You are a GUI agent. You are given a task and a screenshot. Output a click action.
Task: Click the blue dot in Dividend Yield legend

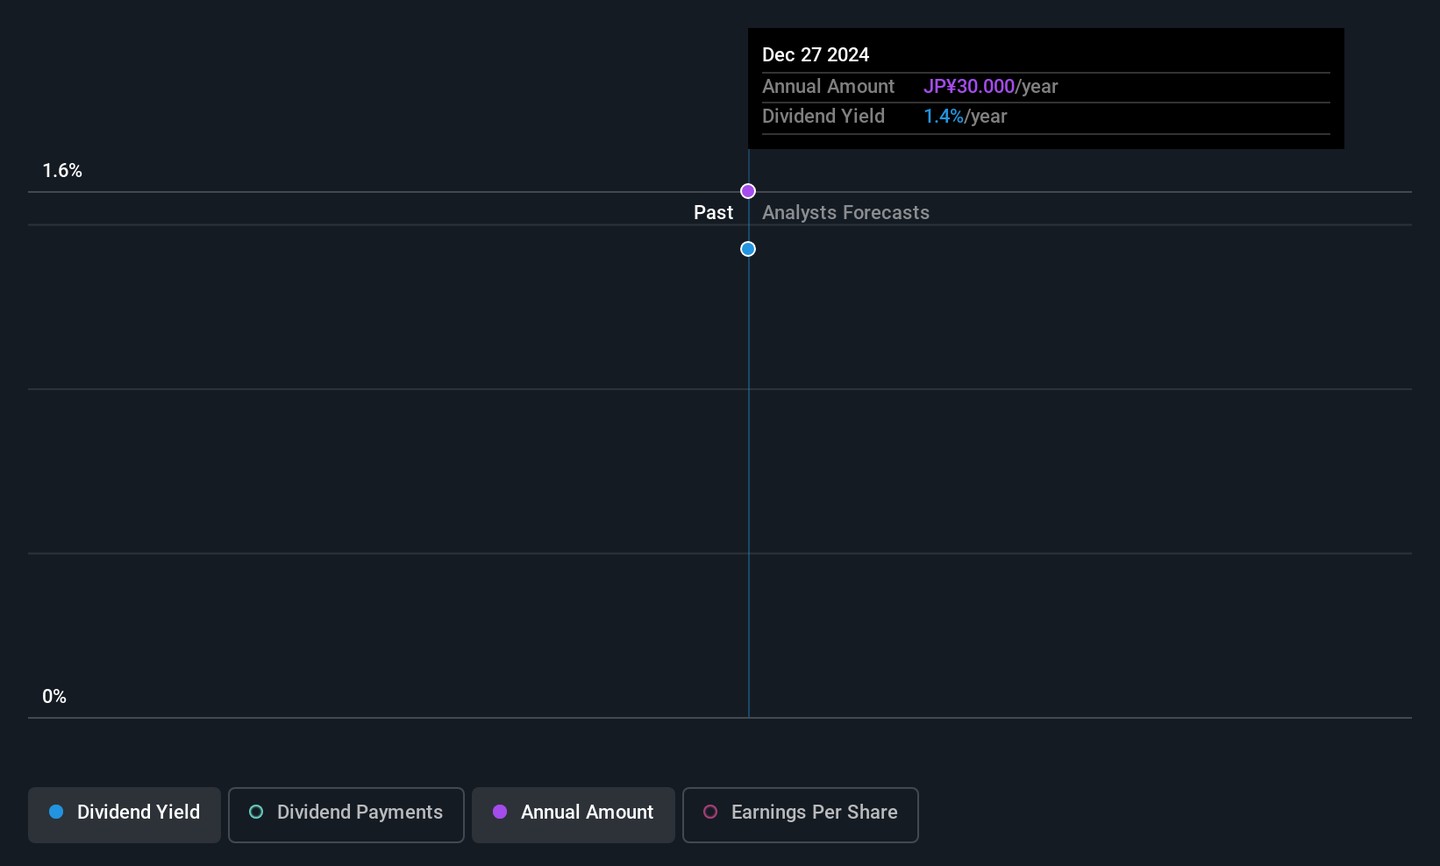point(56,812)
